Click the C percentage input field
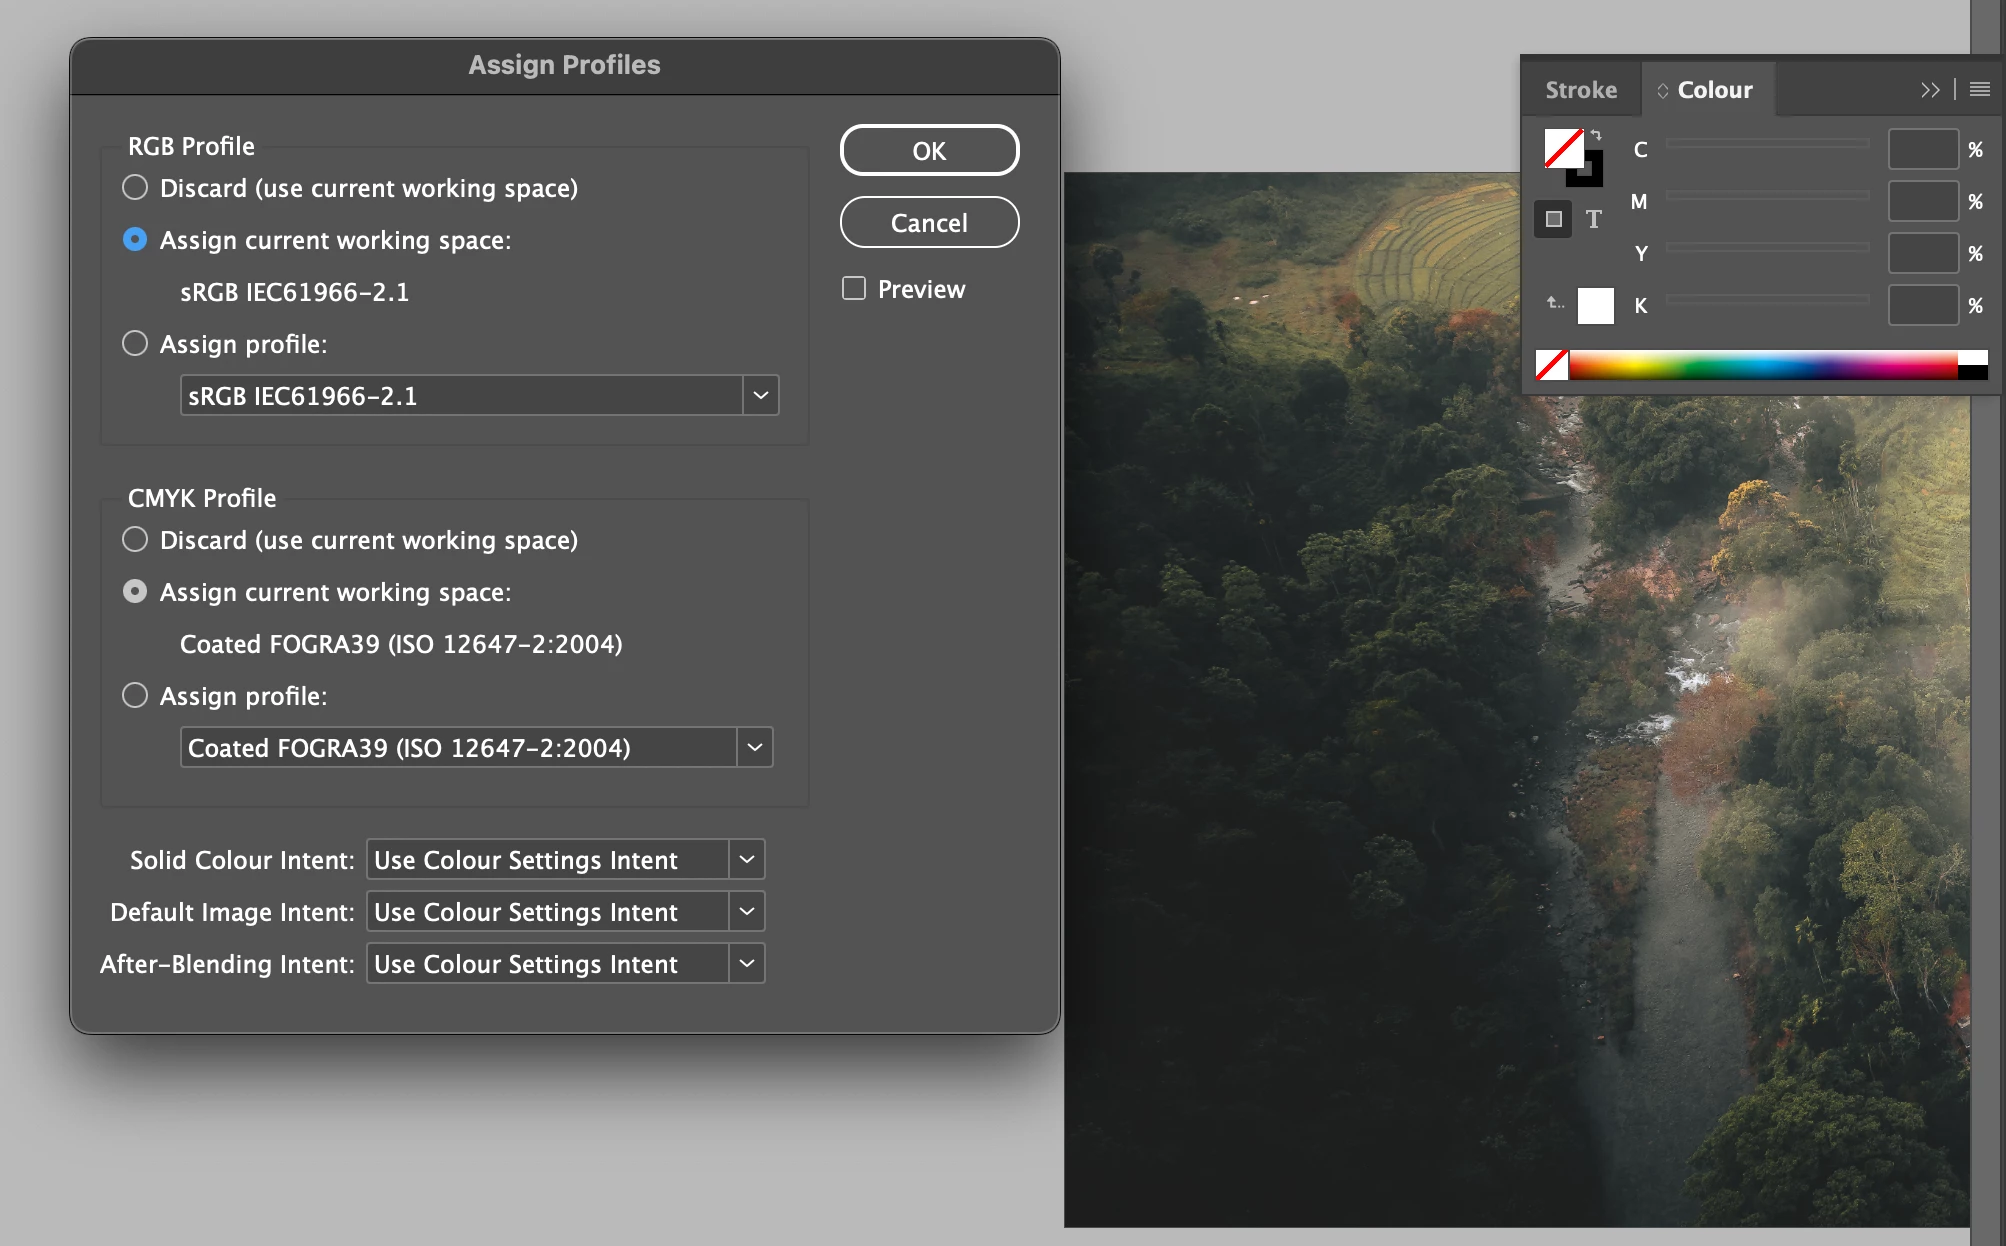This screenshot has width=2006, height=1246. pyautogui.click(x=1922, y=150)
